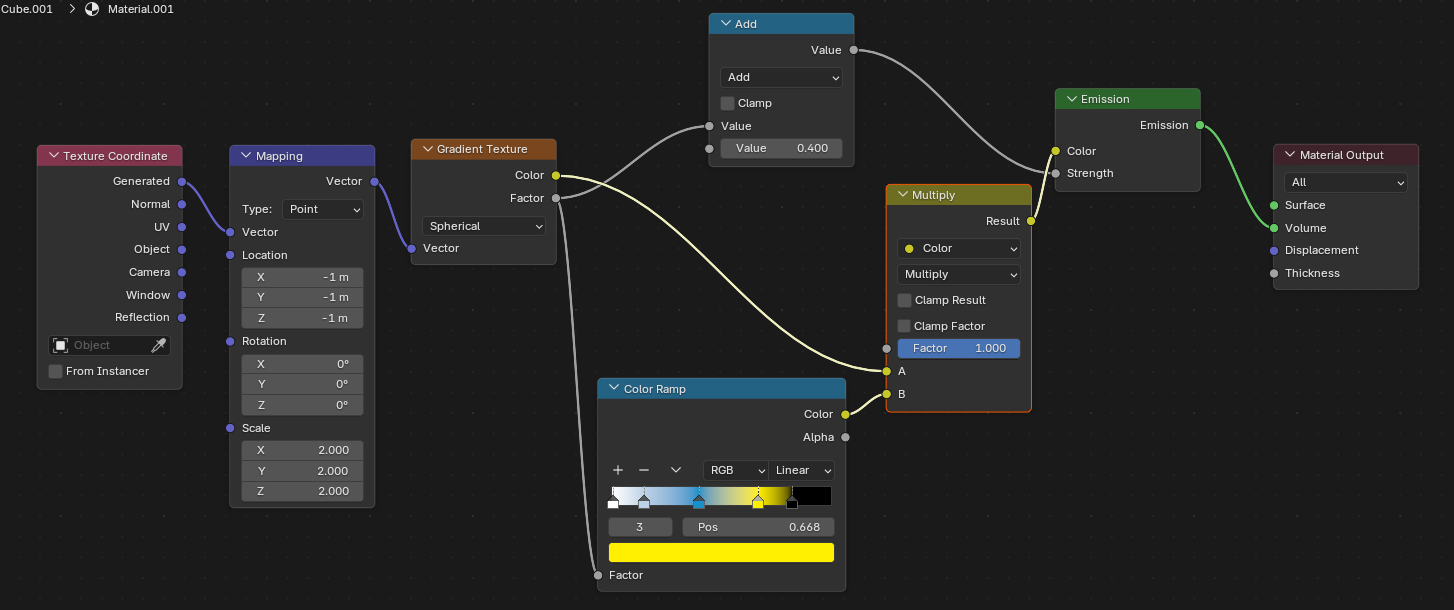This screenshot has width=1454, height=610.
Task: Toggle the Clamp Result checkbox
Action: [x=904, y=300]
